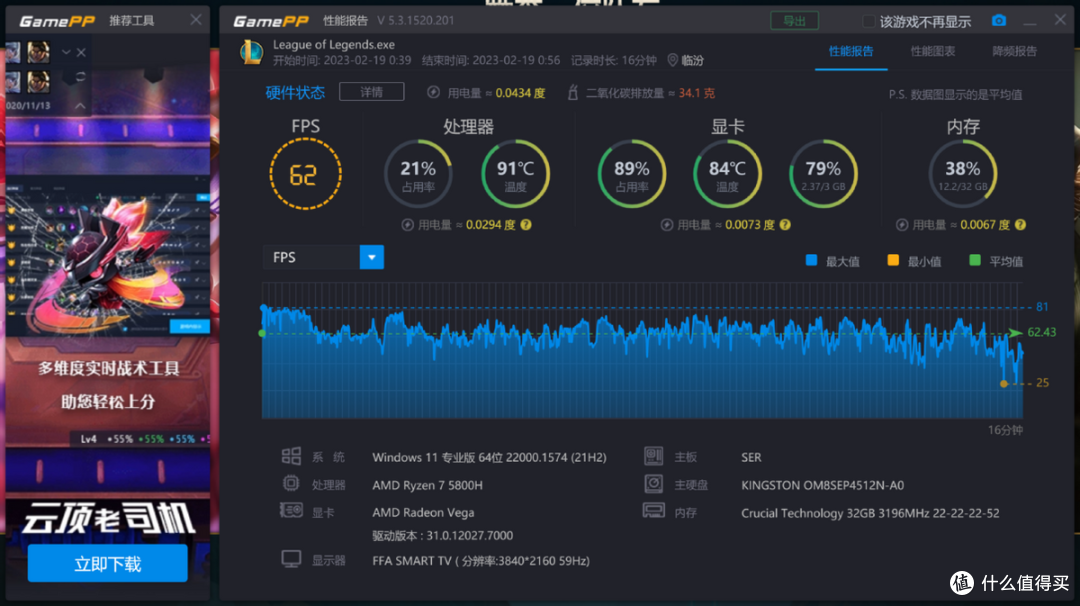Click the motherboard (主板) icon

click(653, 455)
